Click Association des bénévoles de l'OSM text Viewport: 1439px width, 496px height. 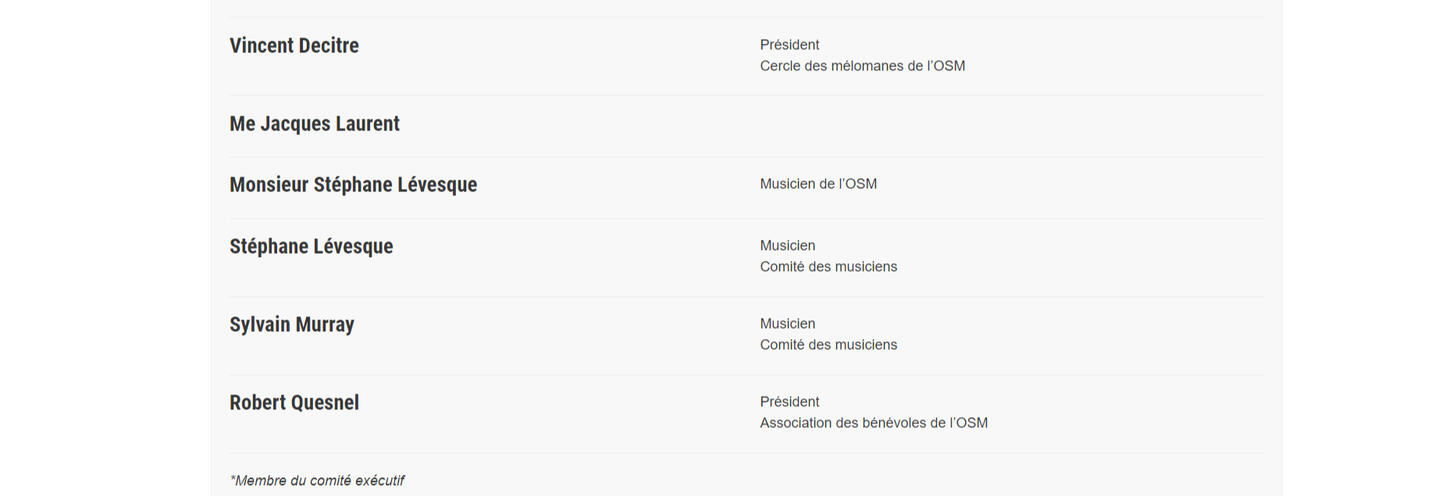[873, 423]
